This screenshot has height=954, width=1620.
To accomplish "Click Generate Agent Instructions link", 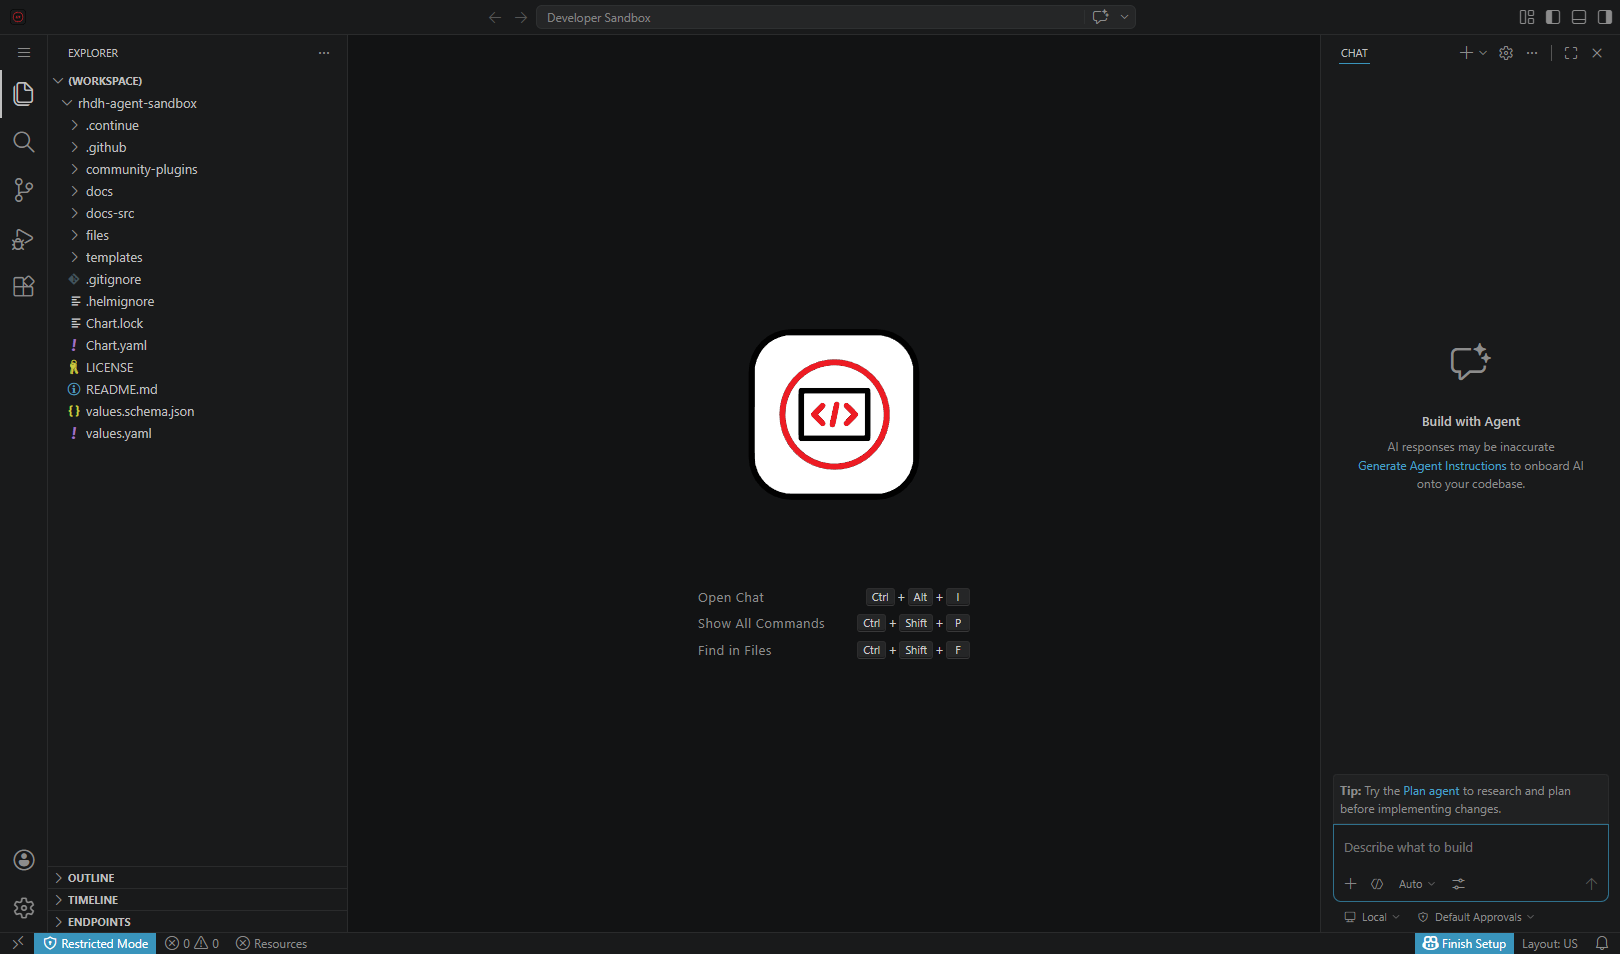I will pyautogui.click(x=1432, y=466).
